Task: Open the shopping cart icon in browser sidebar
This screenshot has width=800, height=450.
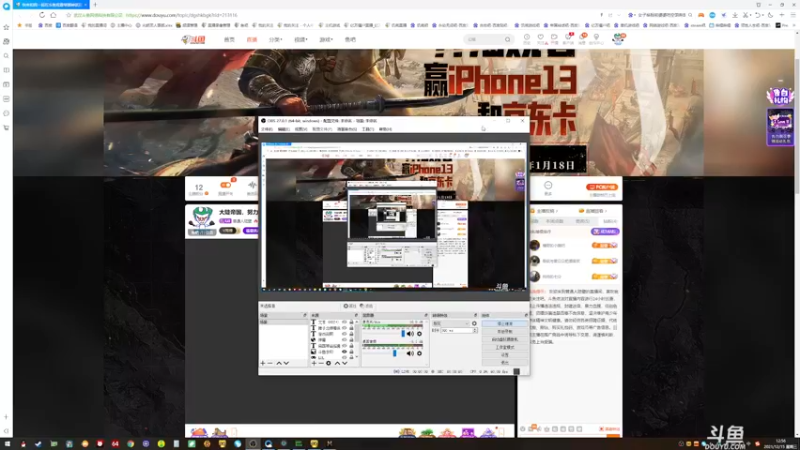Action: pos(6,128)
